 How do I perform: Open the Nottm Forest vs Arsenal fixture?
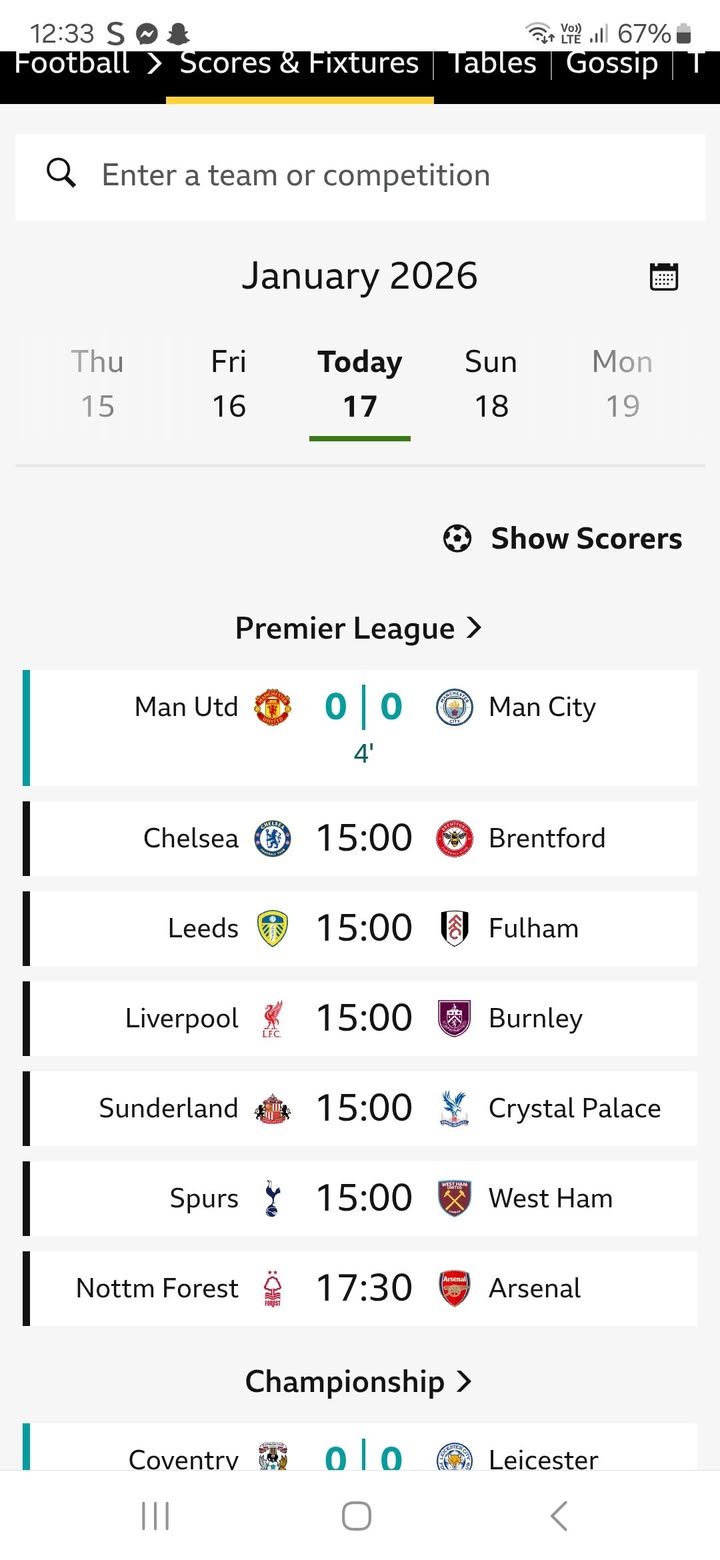[x=362, y=1288]
